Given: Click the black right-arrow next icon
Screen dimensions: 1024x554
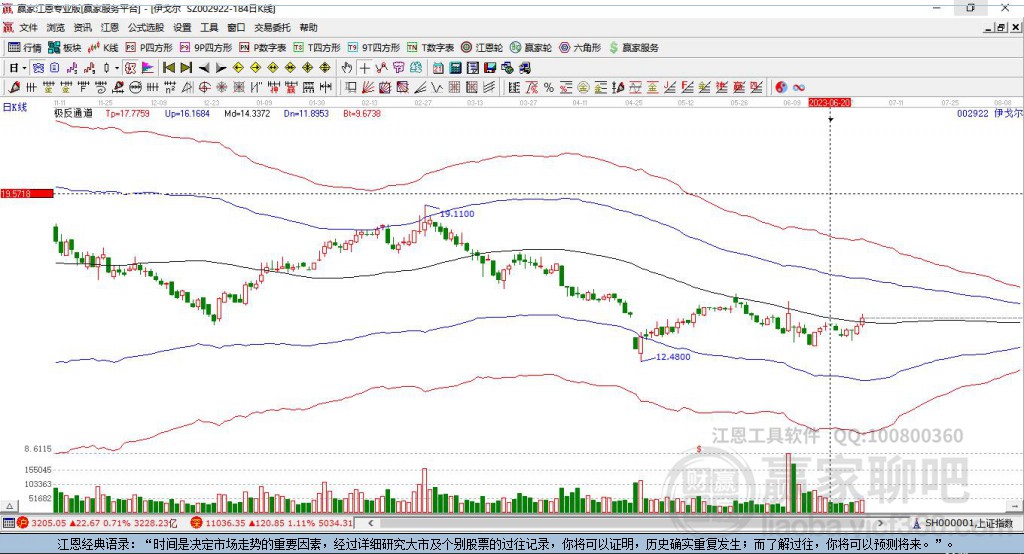Looking at the screenshot, I should pos(221,68).
